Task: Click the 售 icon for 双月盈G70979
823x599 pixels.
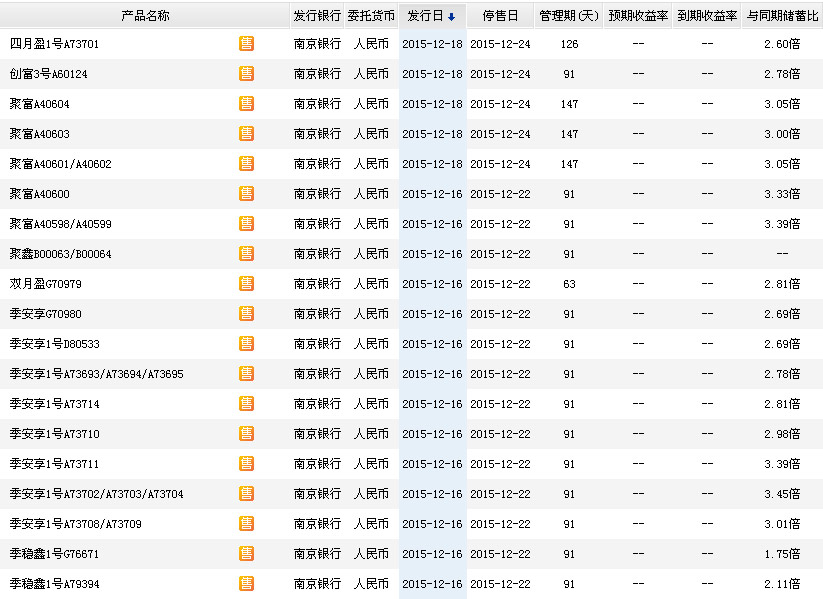Action: (246, 283)
